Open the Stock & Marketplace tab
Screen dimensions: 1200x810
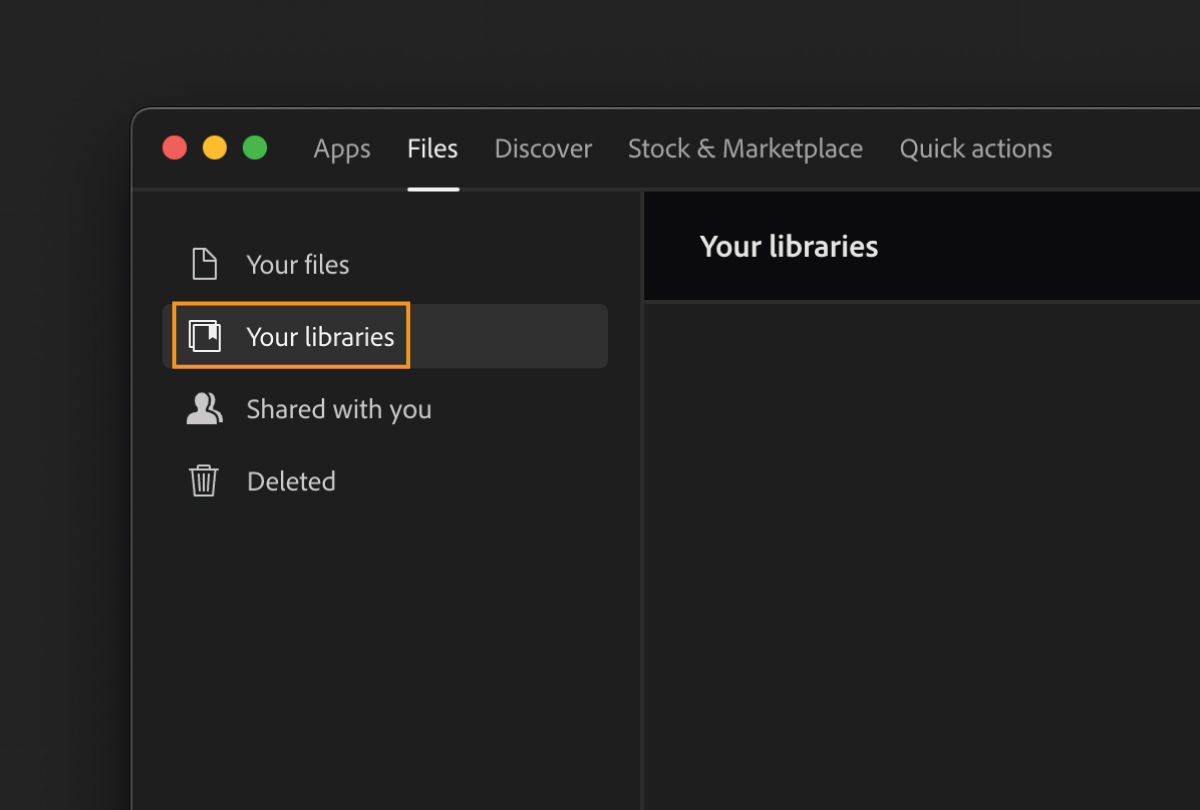click(x=745, y=148)
